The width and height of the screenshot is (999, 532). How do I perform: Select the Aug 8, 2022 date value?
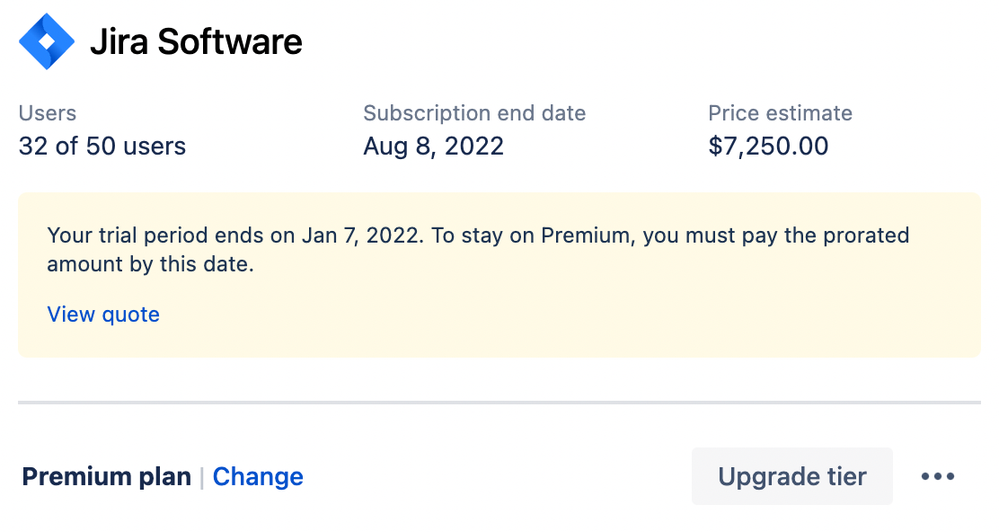[433, 147]
